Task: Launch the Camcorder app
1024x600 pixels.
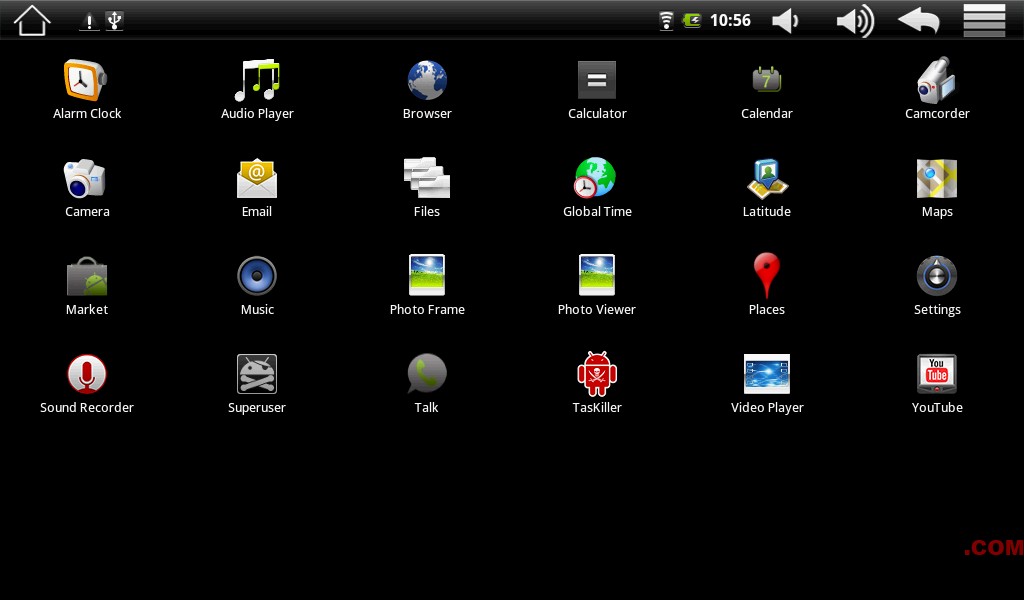Action: 936,81
